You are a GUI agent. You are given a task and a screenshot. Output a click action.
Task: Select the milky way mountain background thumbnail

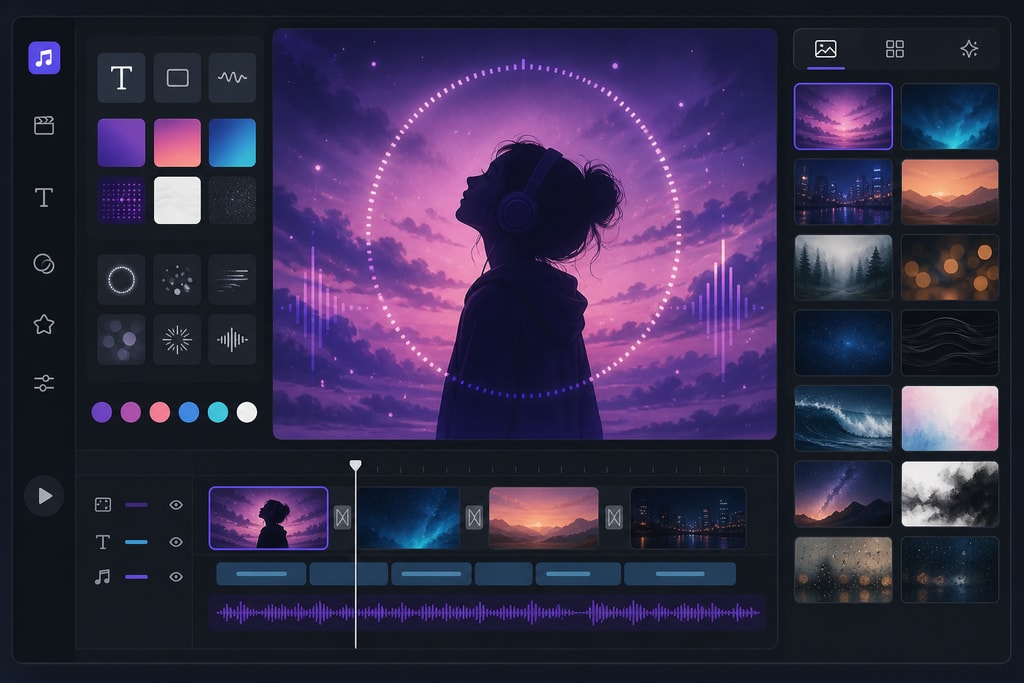(843, 494)
